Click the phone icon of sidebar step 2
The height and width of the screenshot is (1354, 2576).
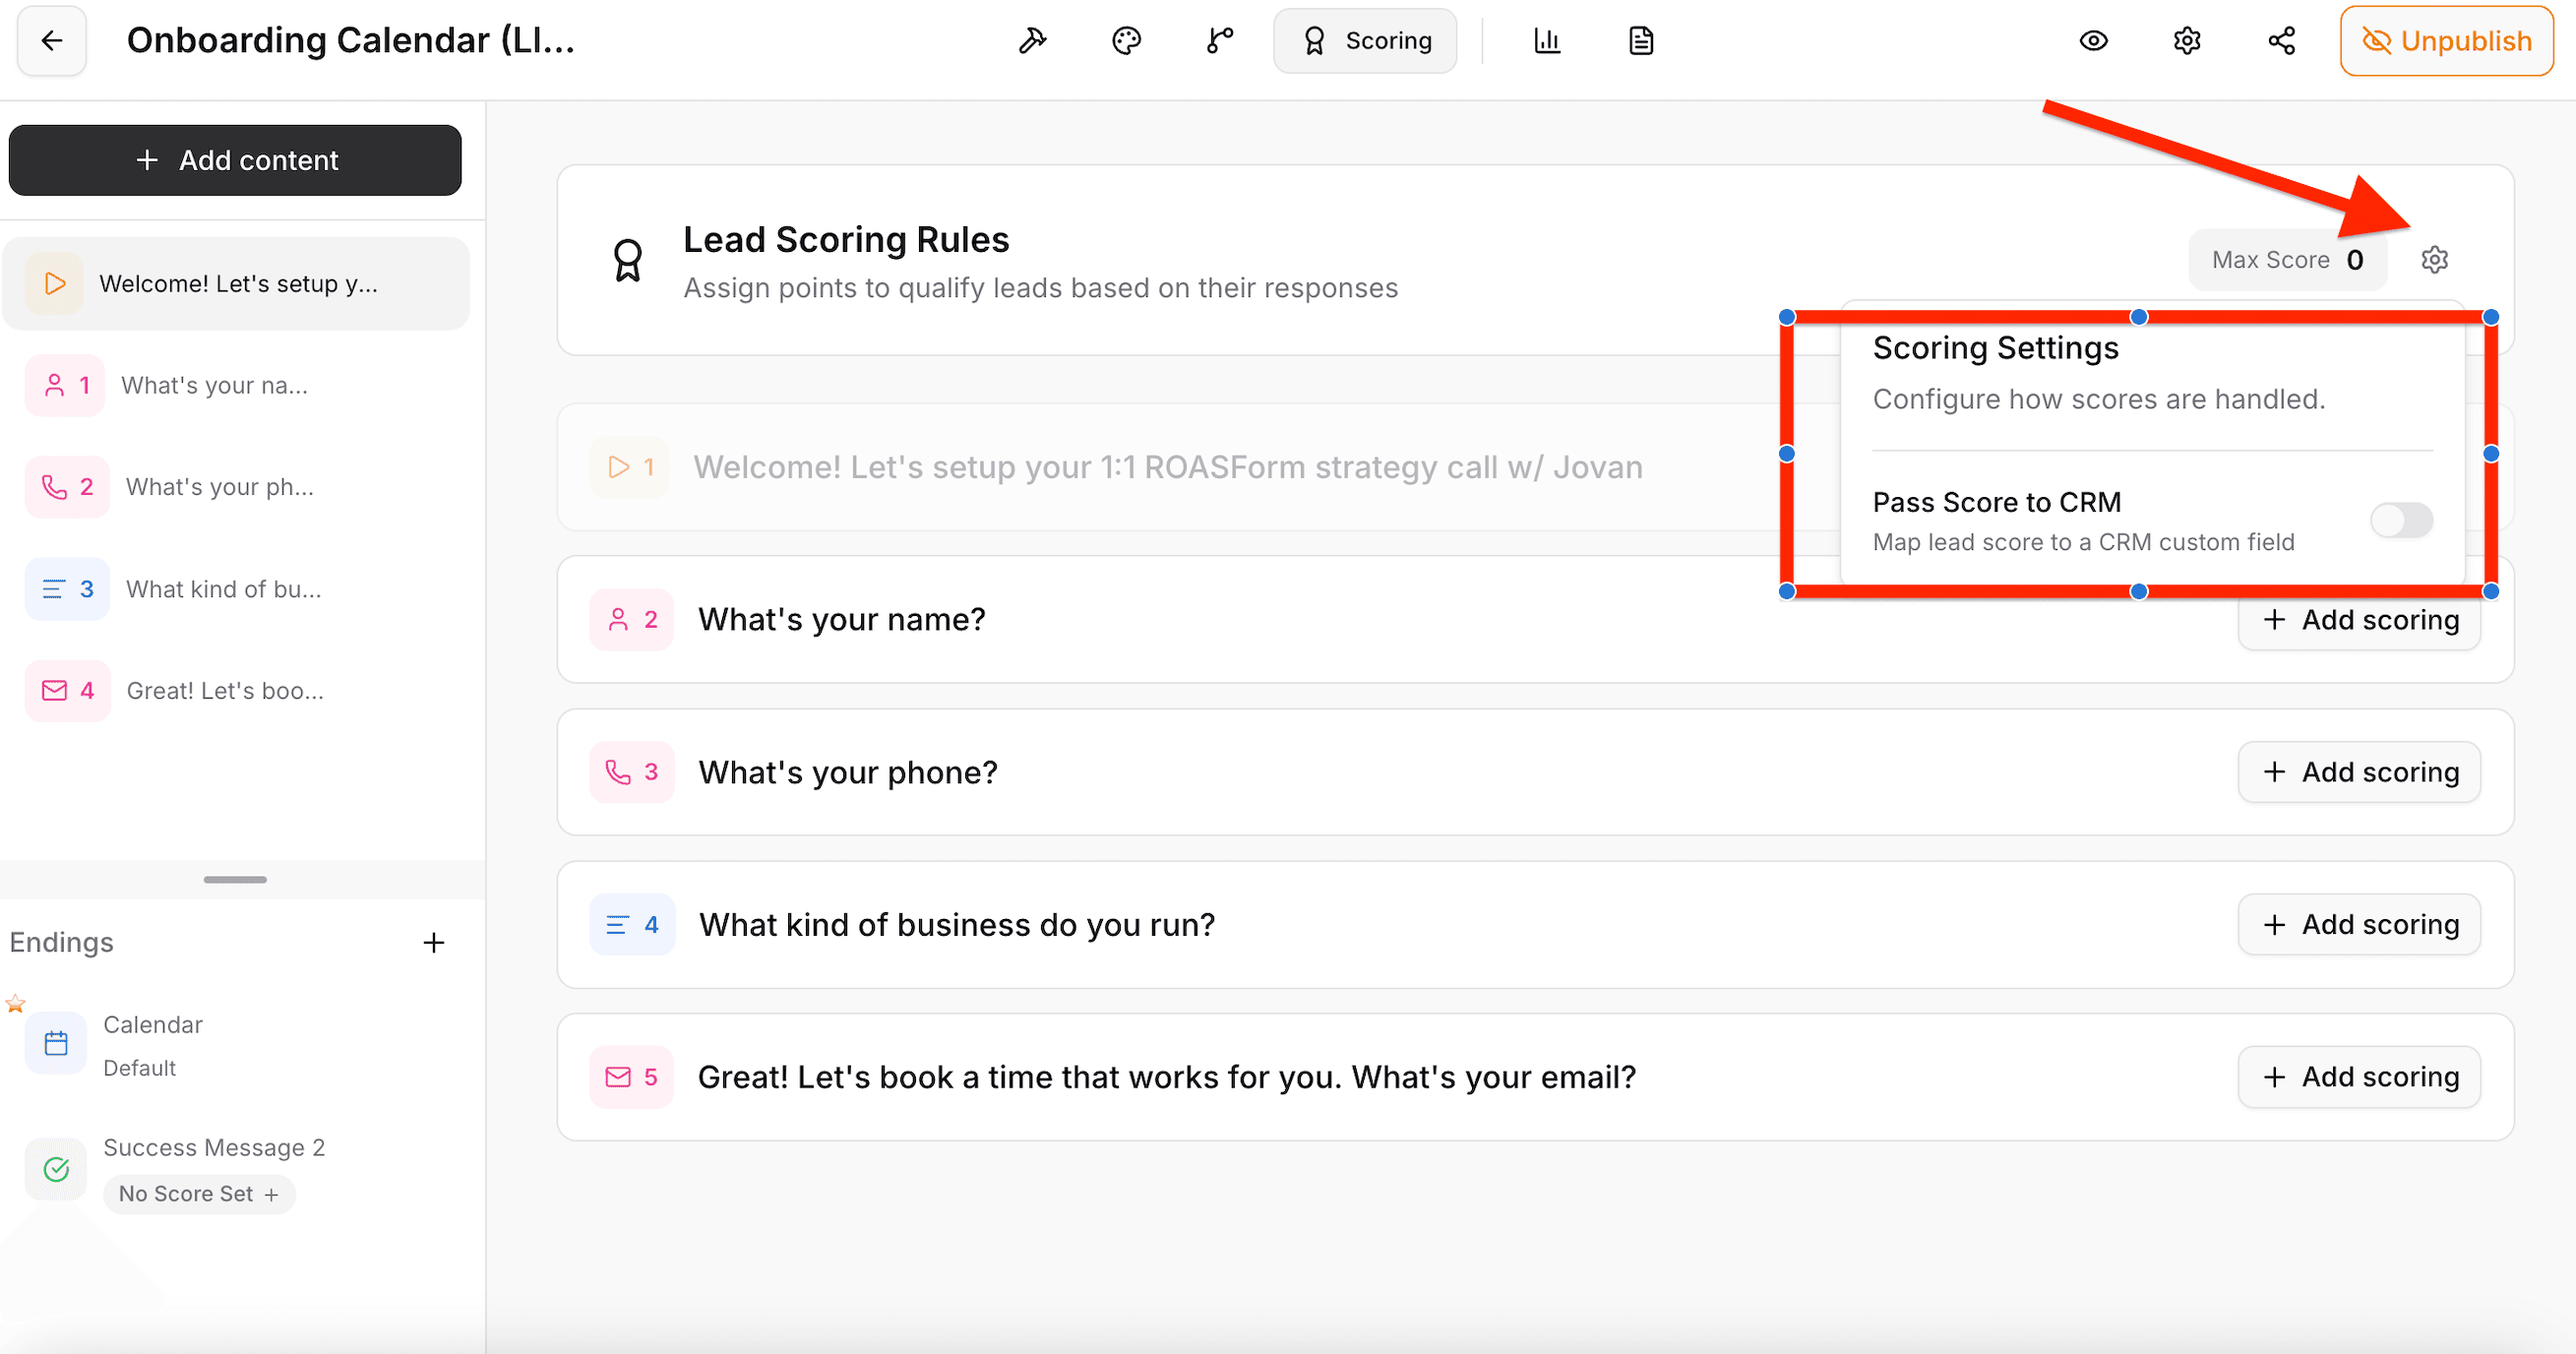54,487
